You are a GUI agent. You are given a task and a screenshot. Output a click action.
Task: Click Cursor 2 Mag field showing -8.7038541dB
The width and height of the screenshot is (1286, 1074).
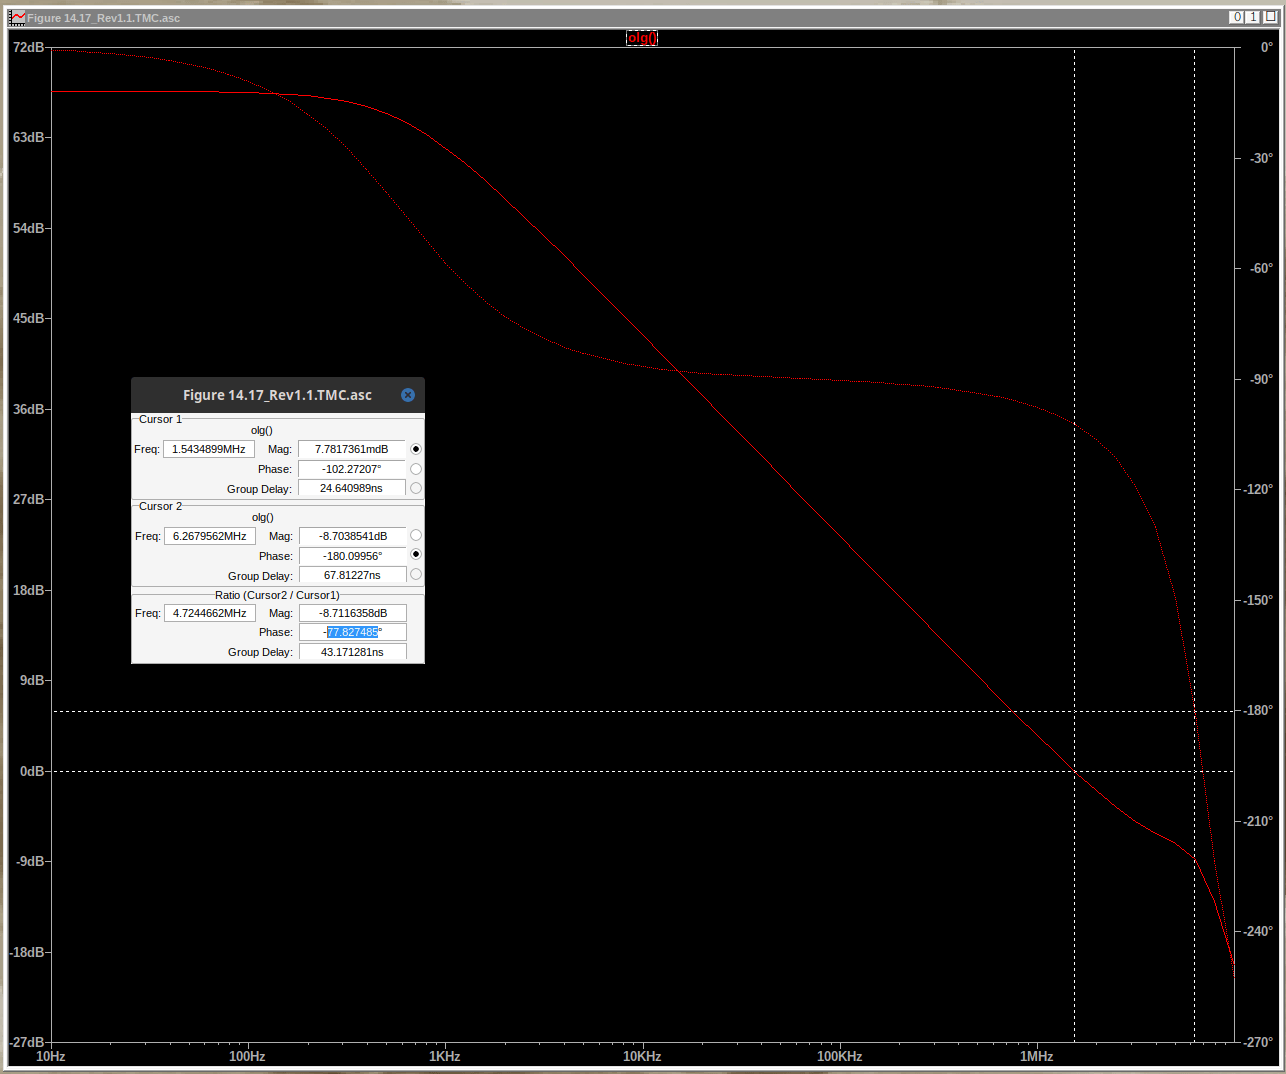click(353, 536)
